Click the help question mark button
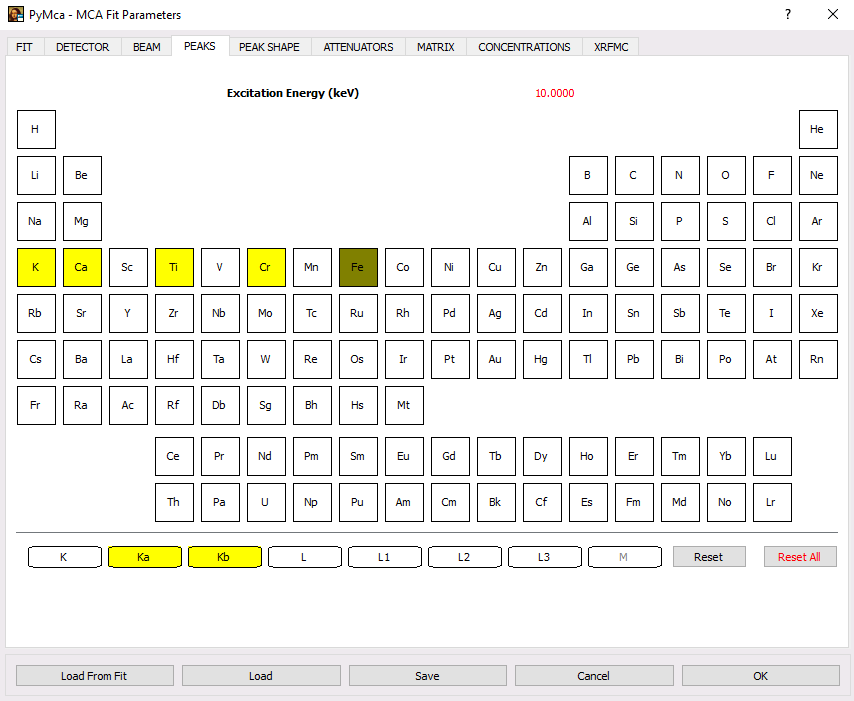 (x=788, y=14)
